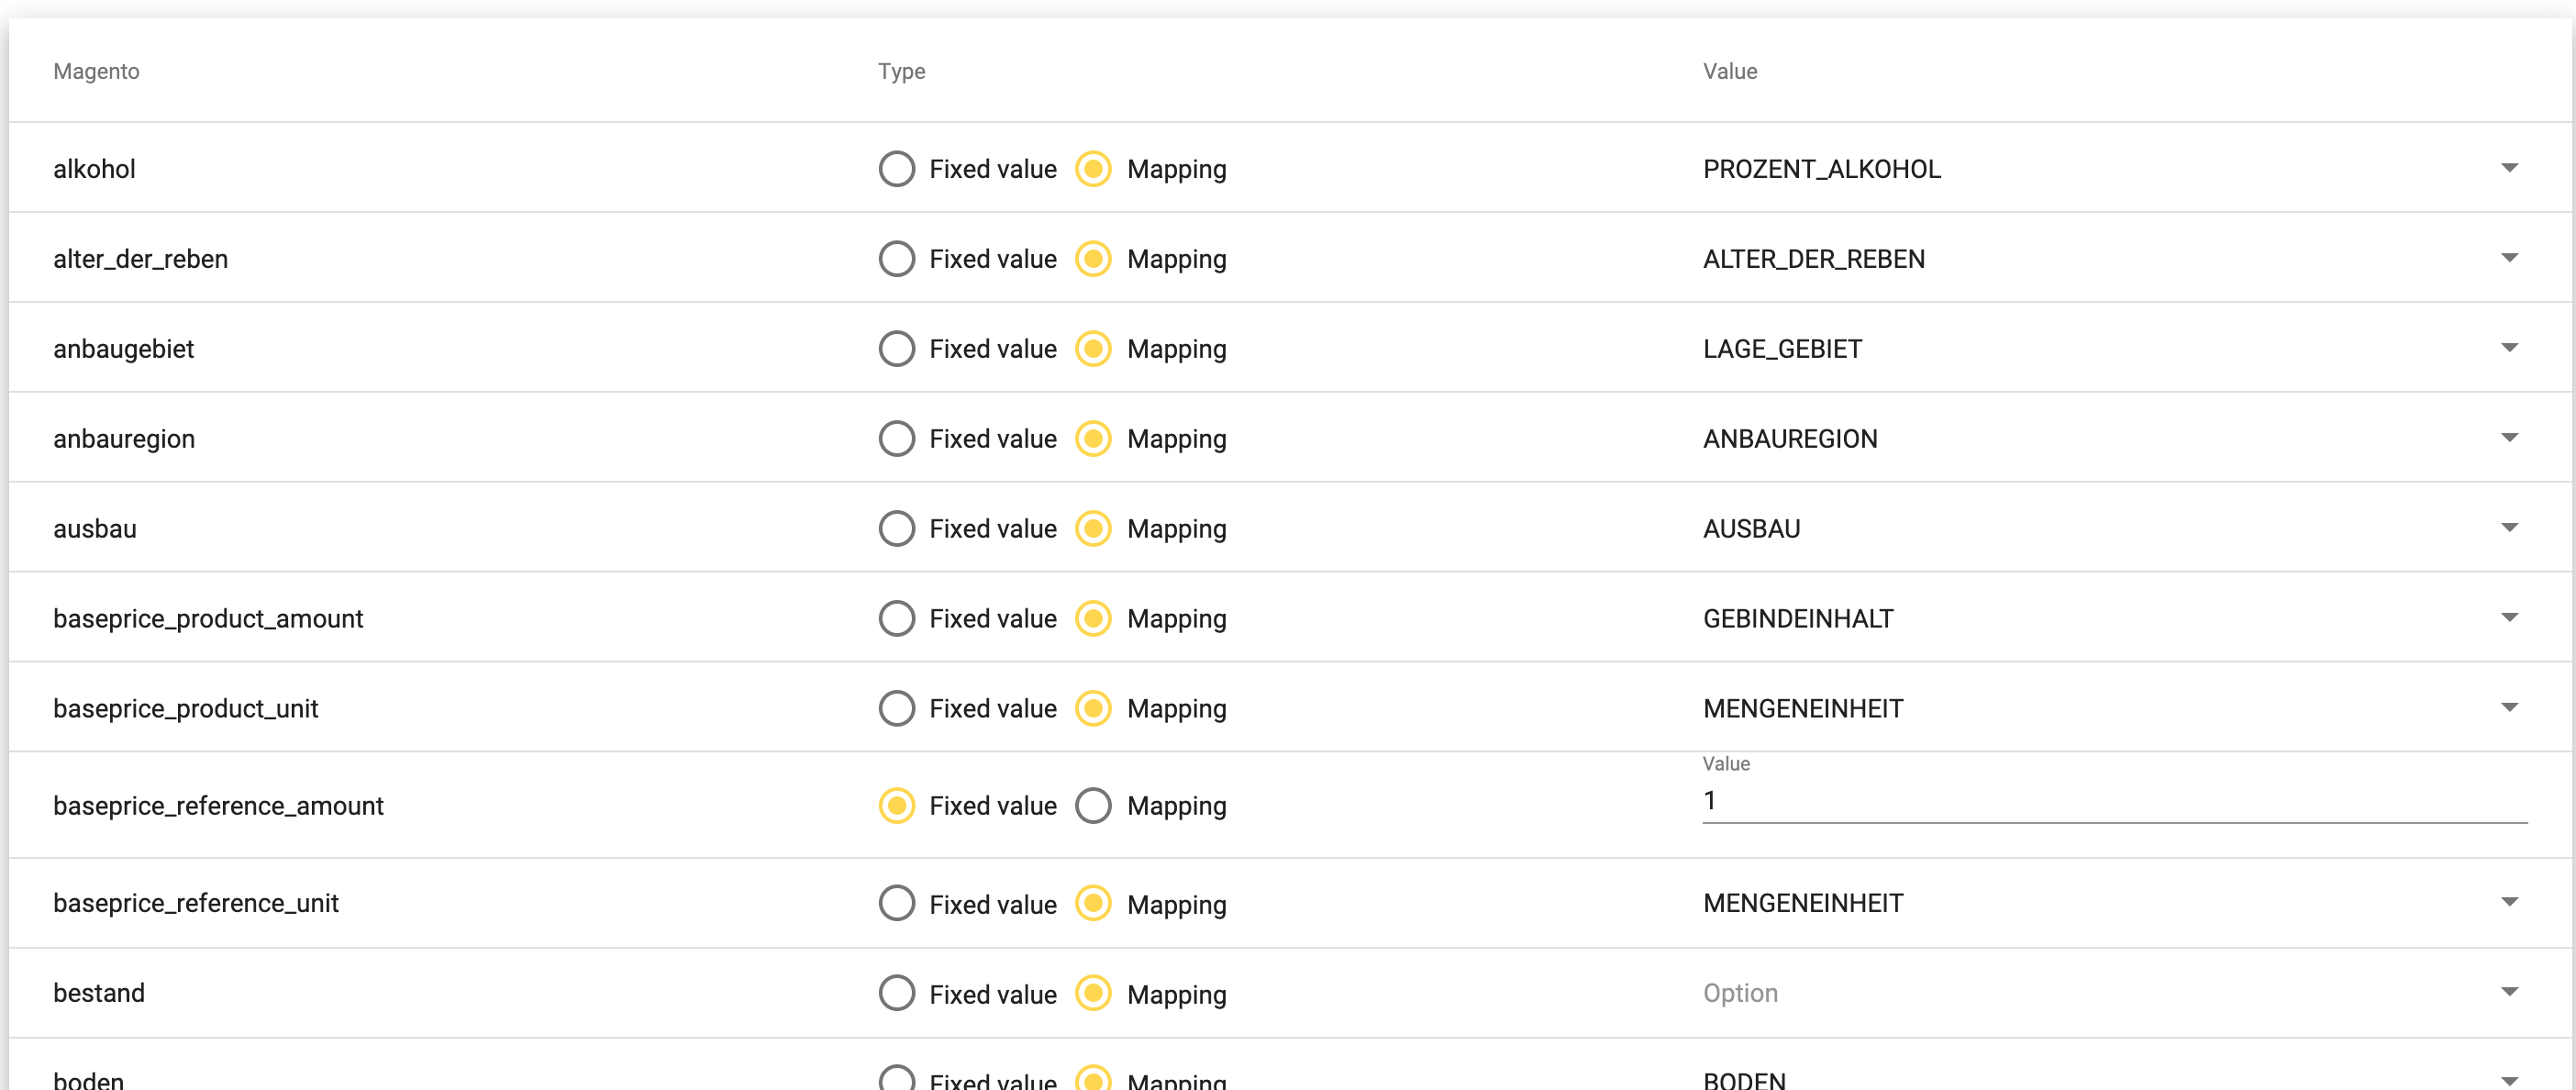
Task: Click the anbauregion attribute name
Action: click(124, 439)
